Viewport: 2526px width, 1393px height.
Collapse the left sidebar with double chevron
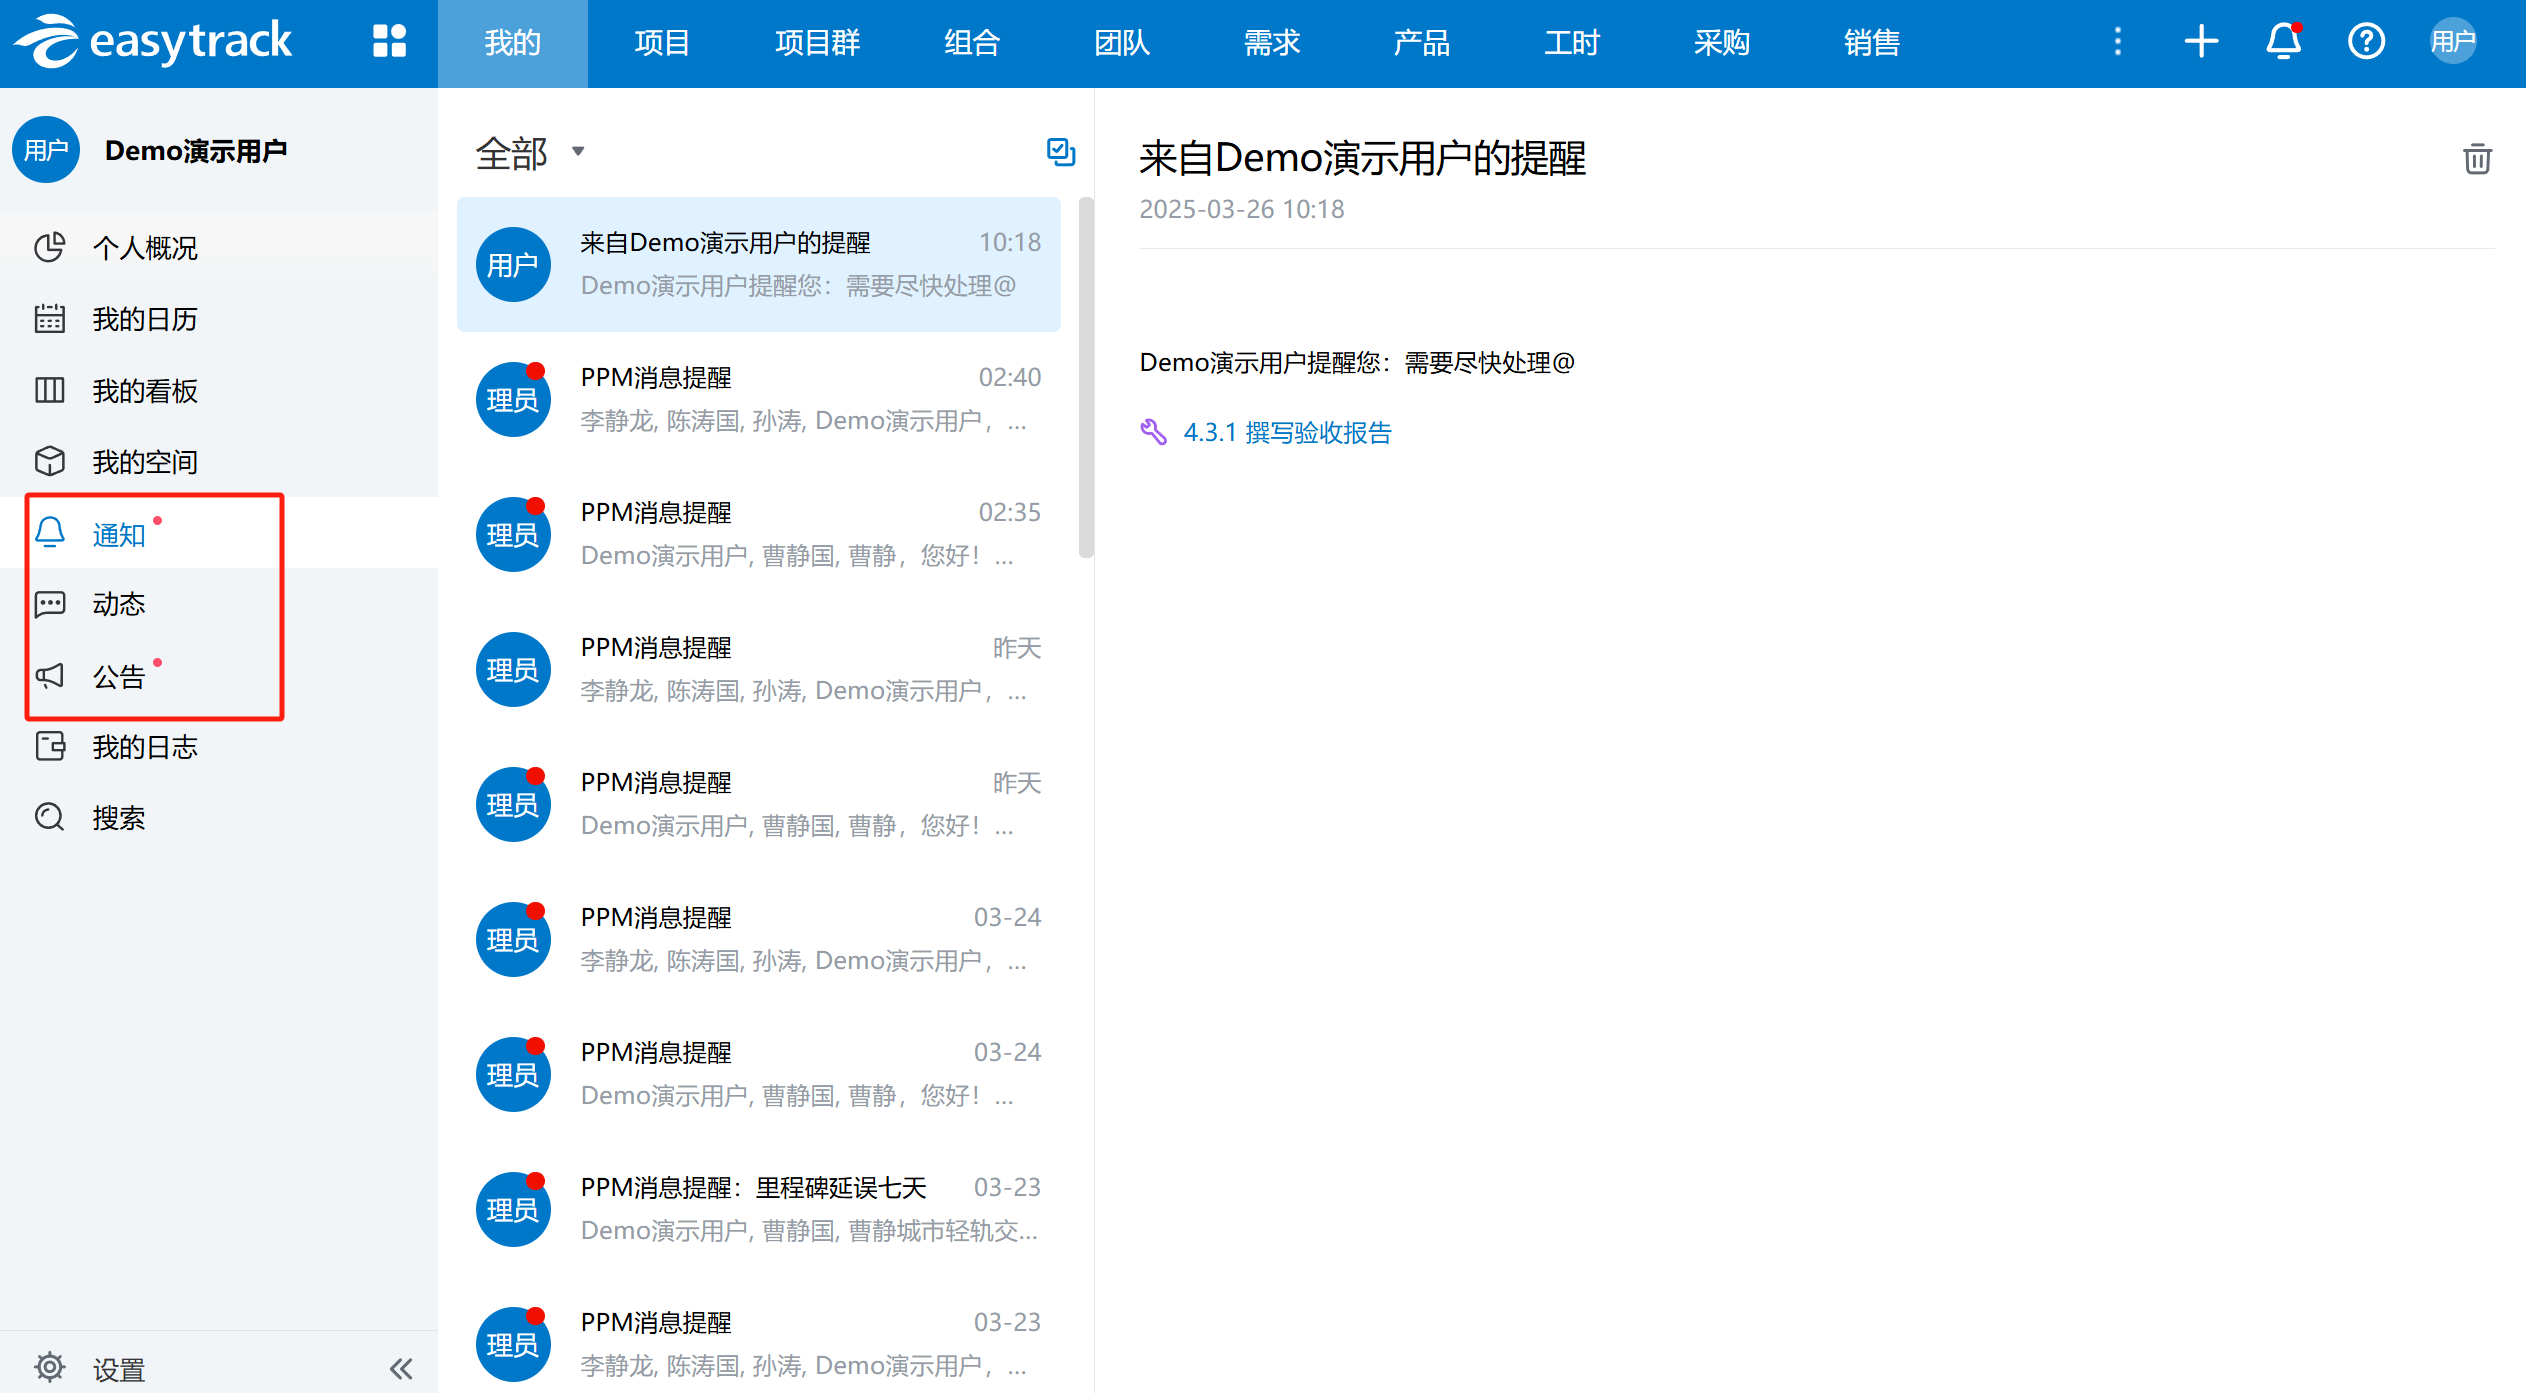[401, 1368]
